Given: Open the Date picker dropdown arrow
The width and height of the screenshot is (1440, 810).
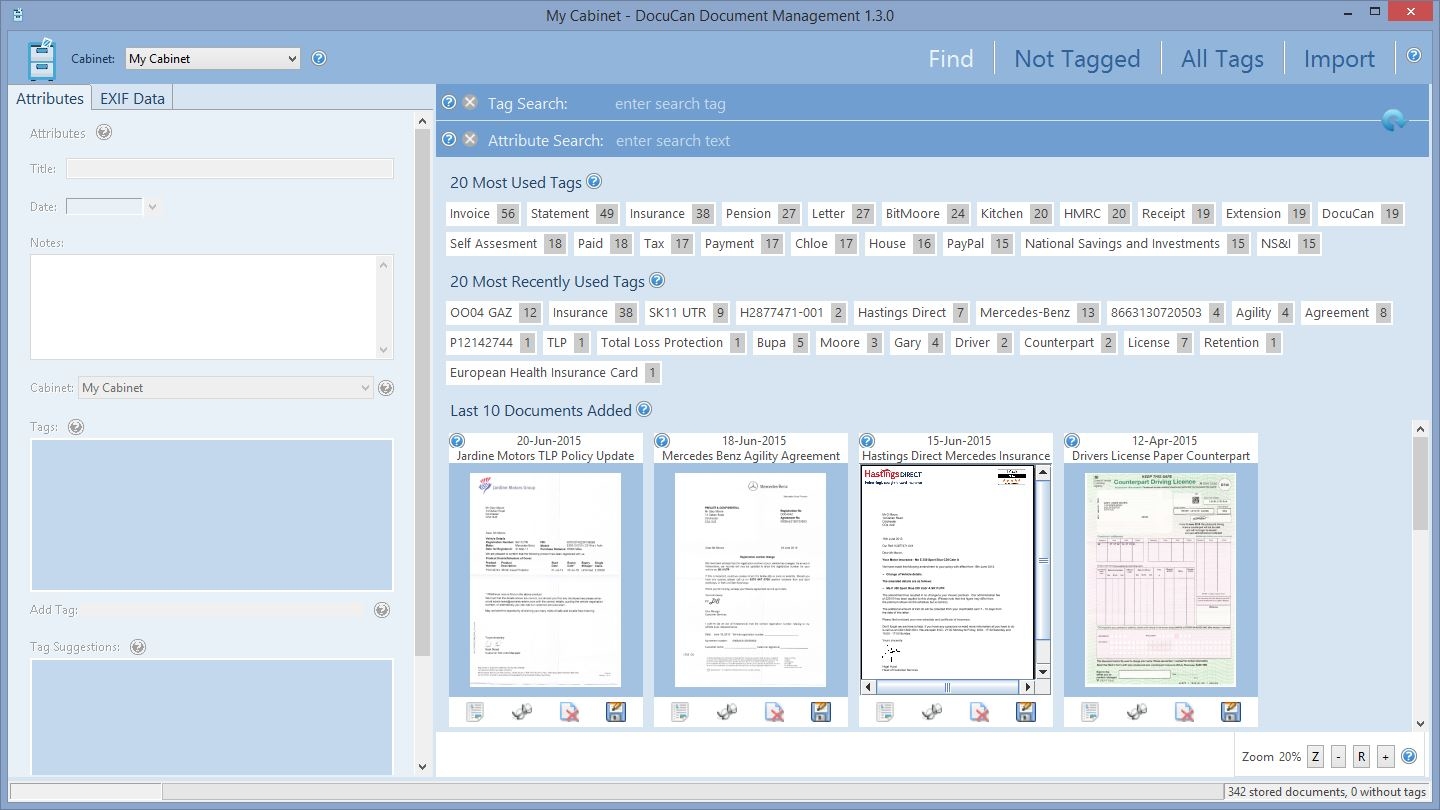Looking at the screenshot, I should (x=152, y=207).
